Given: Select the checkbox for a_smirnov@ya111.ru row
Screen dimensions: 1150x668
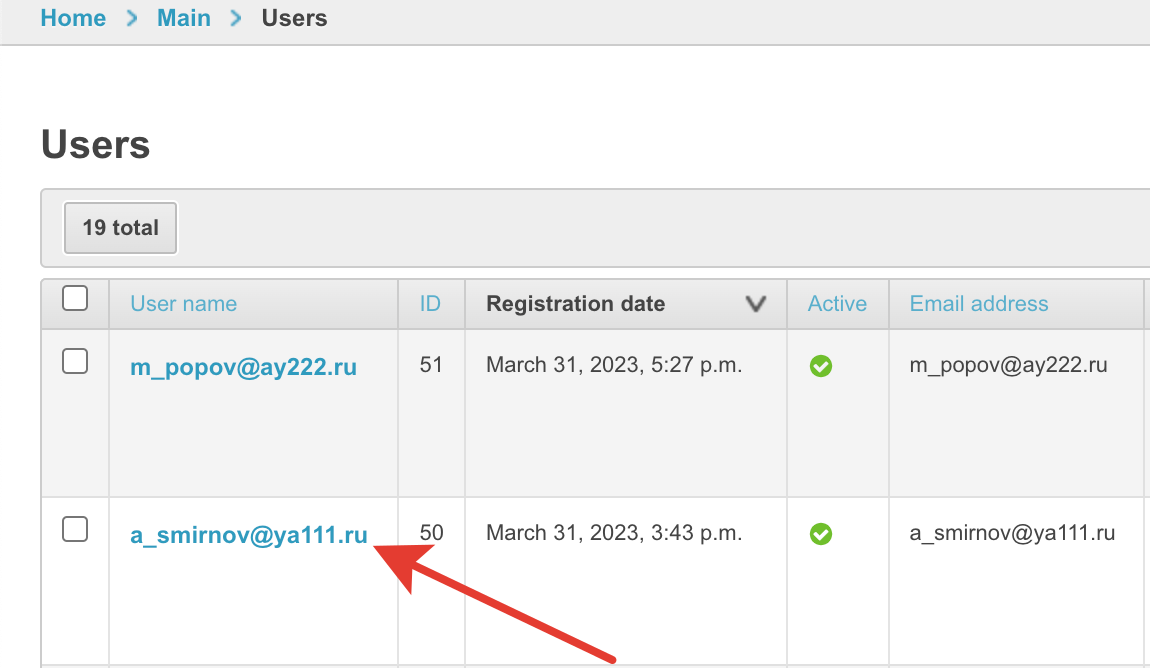Looking at the screenshot, I should pos(75,530).
